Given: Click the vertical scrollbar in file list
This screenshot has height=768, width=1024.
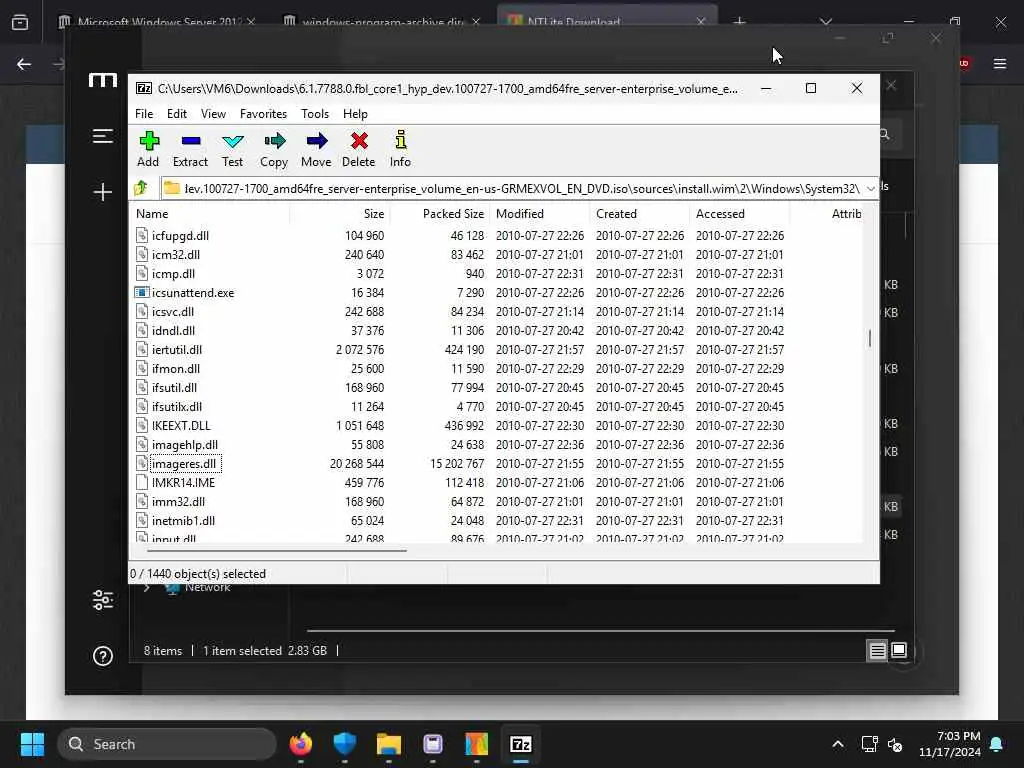Looking at the screenshot, I should 870,338.
